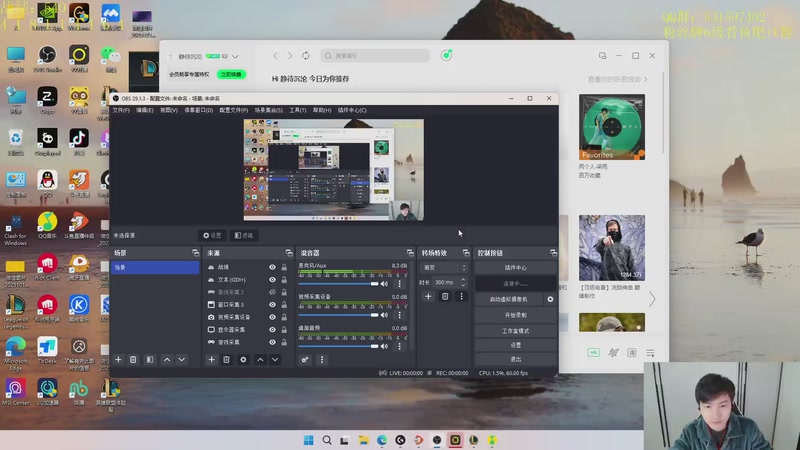Move scene up in 场景 panel toolbar
The width and height of the screenshot is (800, 450).
[167, 360]
